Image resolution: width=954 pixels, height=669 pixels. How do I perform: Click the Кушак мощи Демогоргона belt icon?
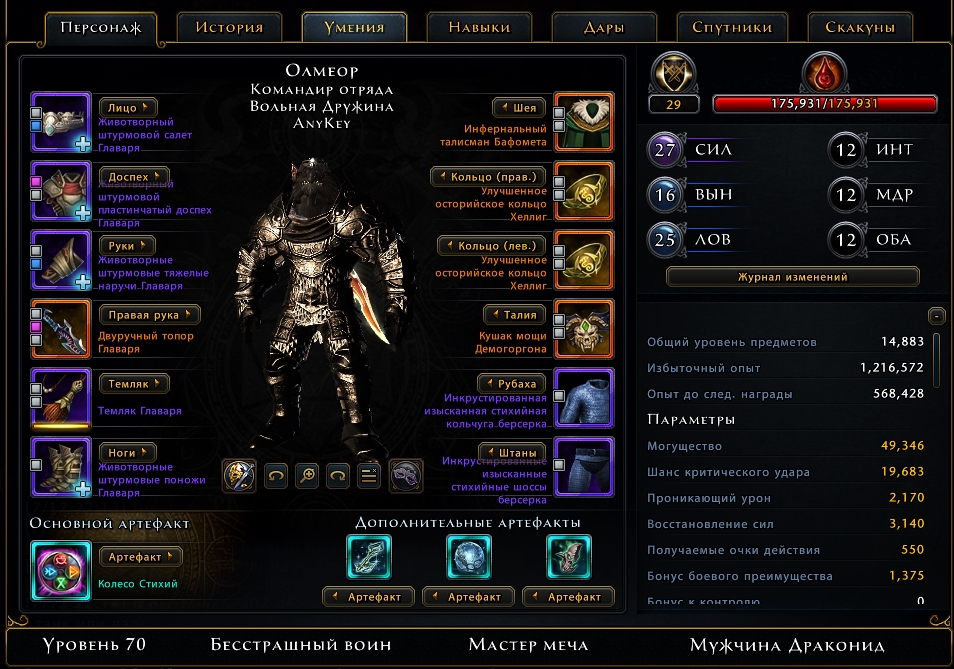coord(584,329)
